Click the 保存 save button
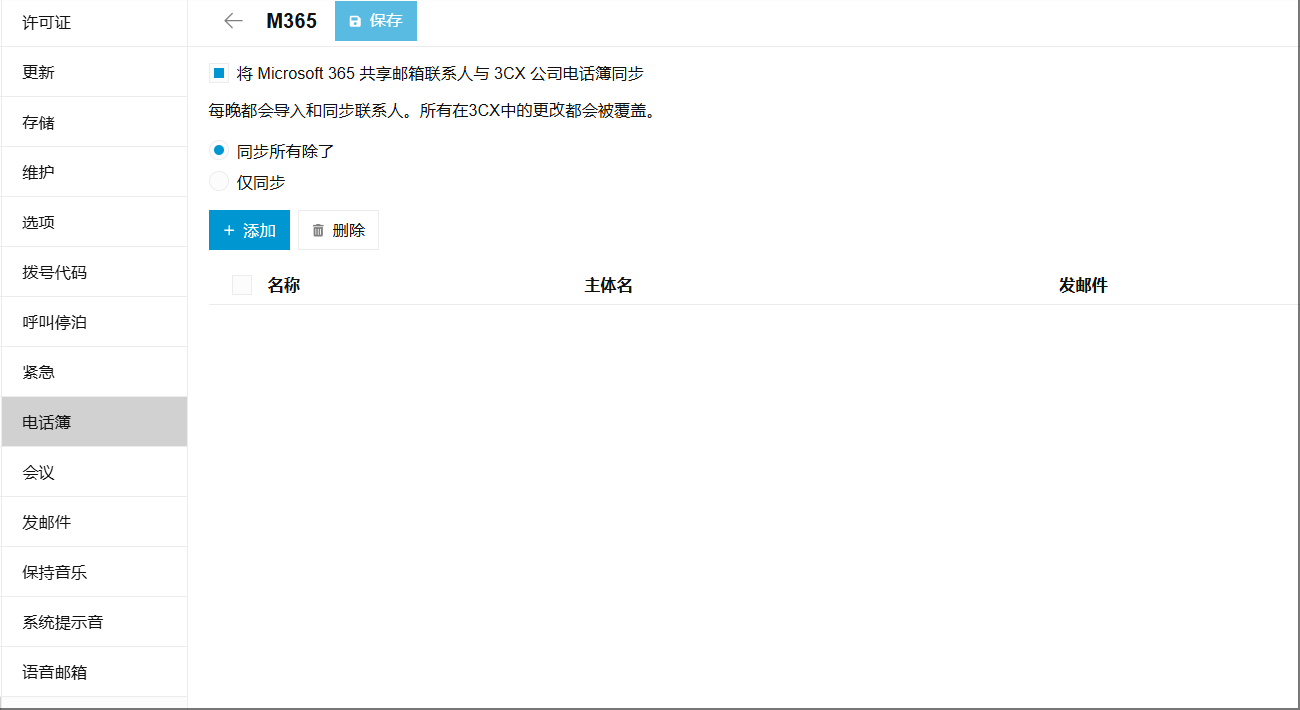The image size is (1300, 710). [376, 21]
